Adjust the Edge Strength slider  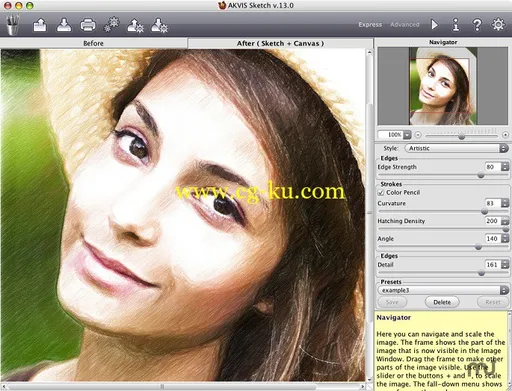click(481, 175)
